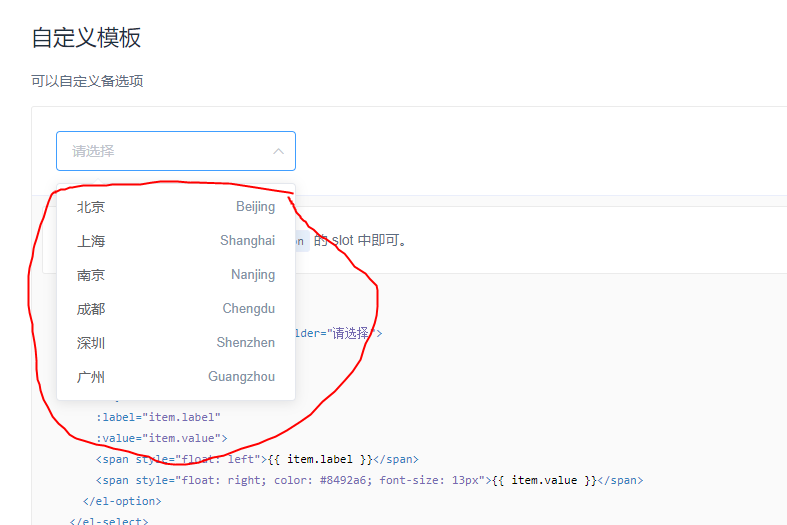
Task: Collapse the select with the up chevron
Action: pos(279,151)
